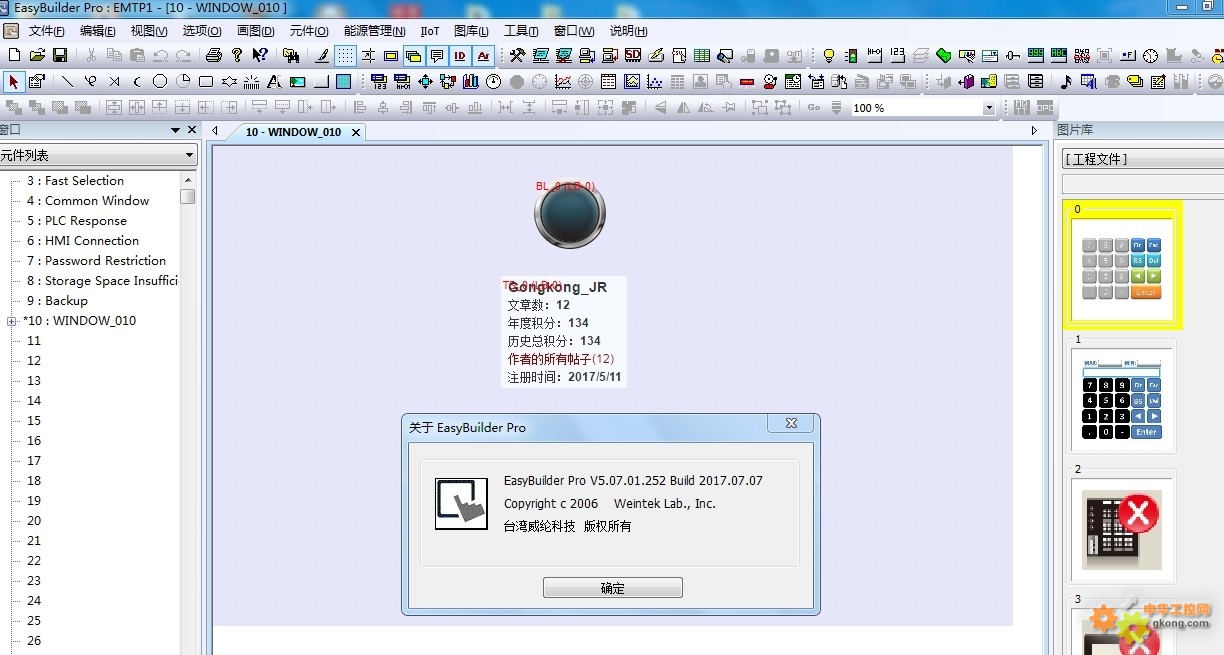Open the IIoT menu

click(x=430, y=31)
